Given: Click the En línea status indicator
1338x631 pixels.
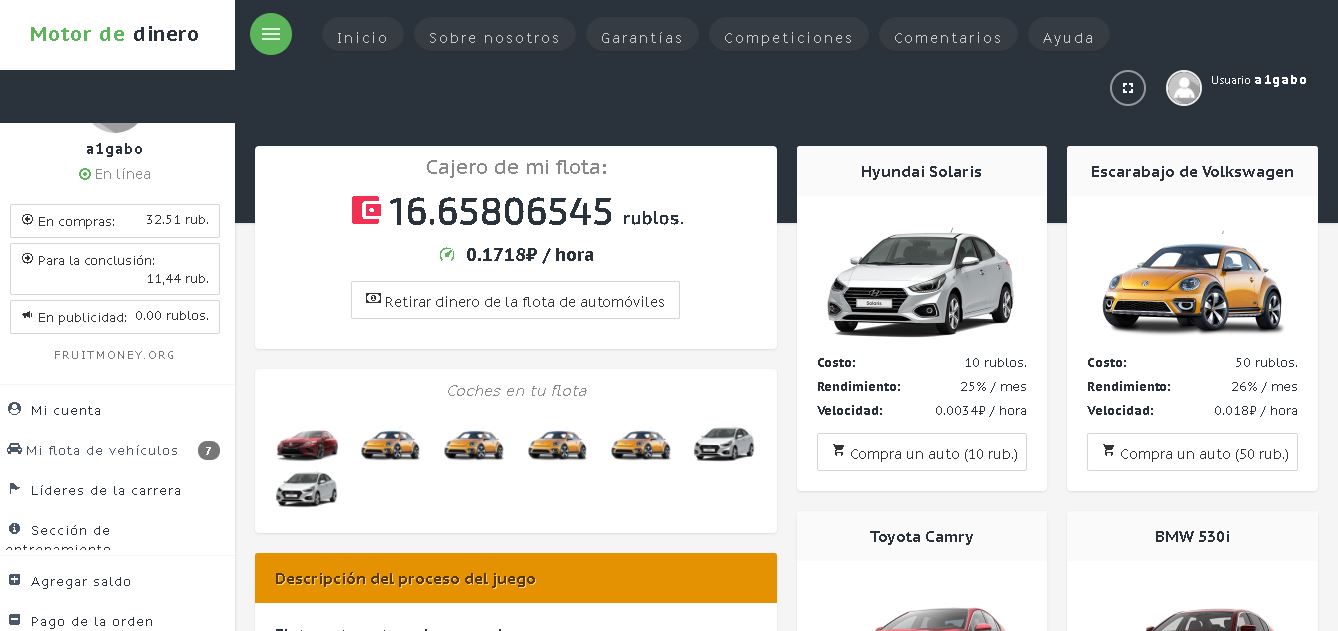Looking at the screenshot, I should 85,174.
